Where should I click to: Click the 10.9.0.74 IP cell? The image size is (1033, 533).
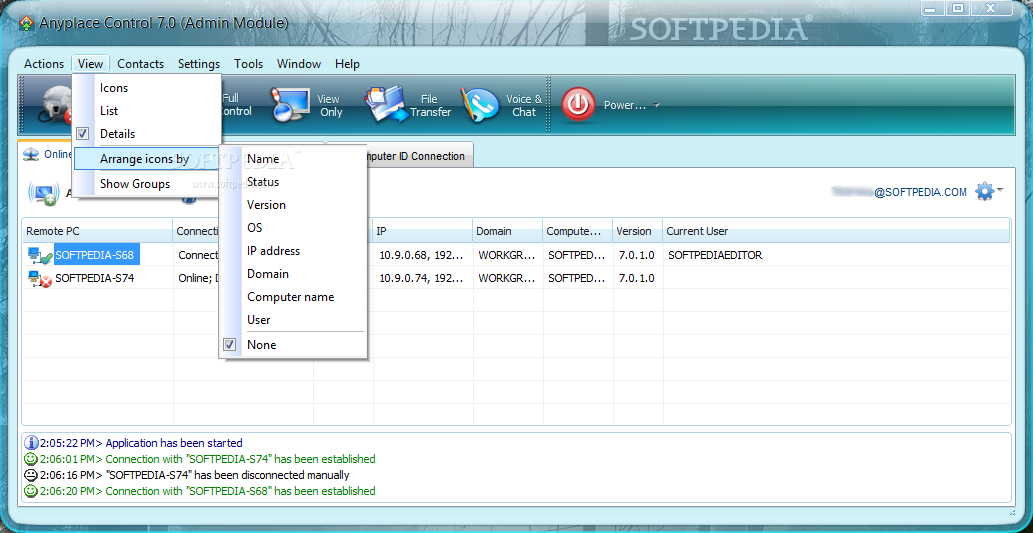point(422,278)
